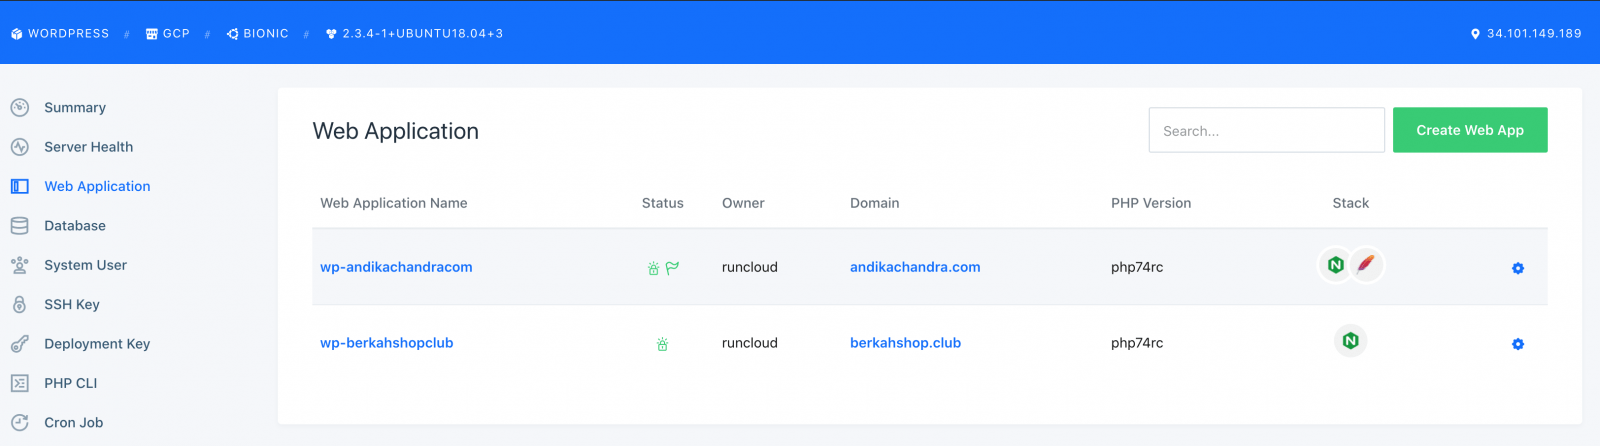This screenshot has height=446, width=1600.
Task: Click the server IP address location pin
Action: (x=1475, y=34)
